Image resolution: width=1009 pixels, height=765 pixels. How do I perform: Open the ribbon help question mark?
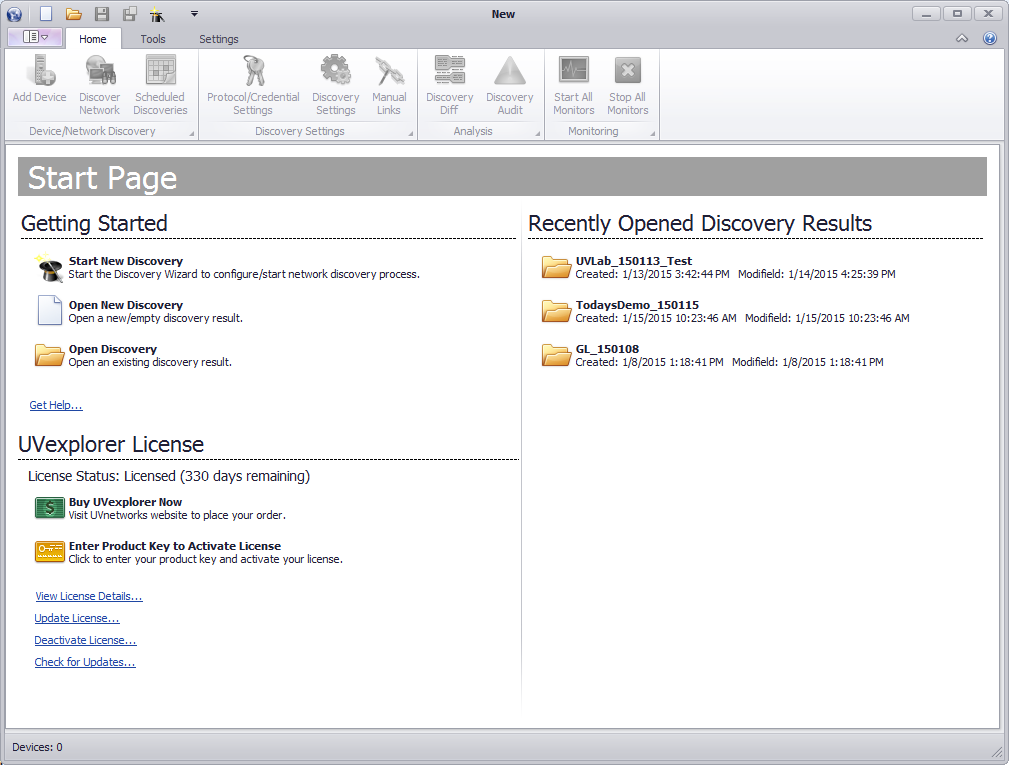[x=990, y=38]
